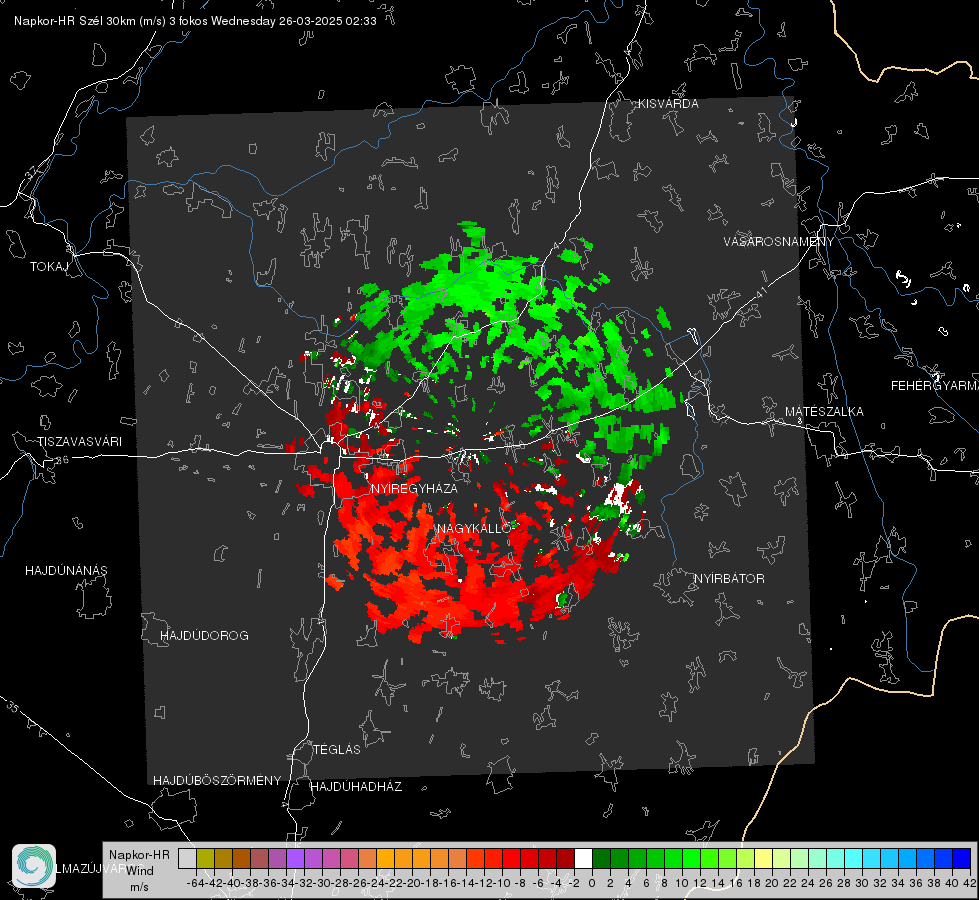Click the HAJDÚDOROG label
This screenshot has height=900, width=979.
pos(204,635)
